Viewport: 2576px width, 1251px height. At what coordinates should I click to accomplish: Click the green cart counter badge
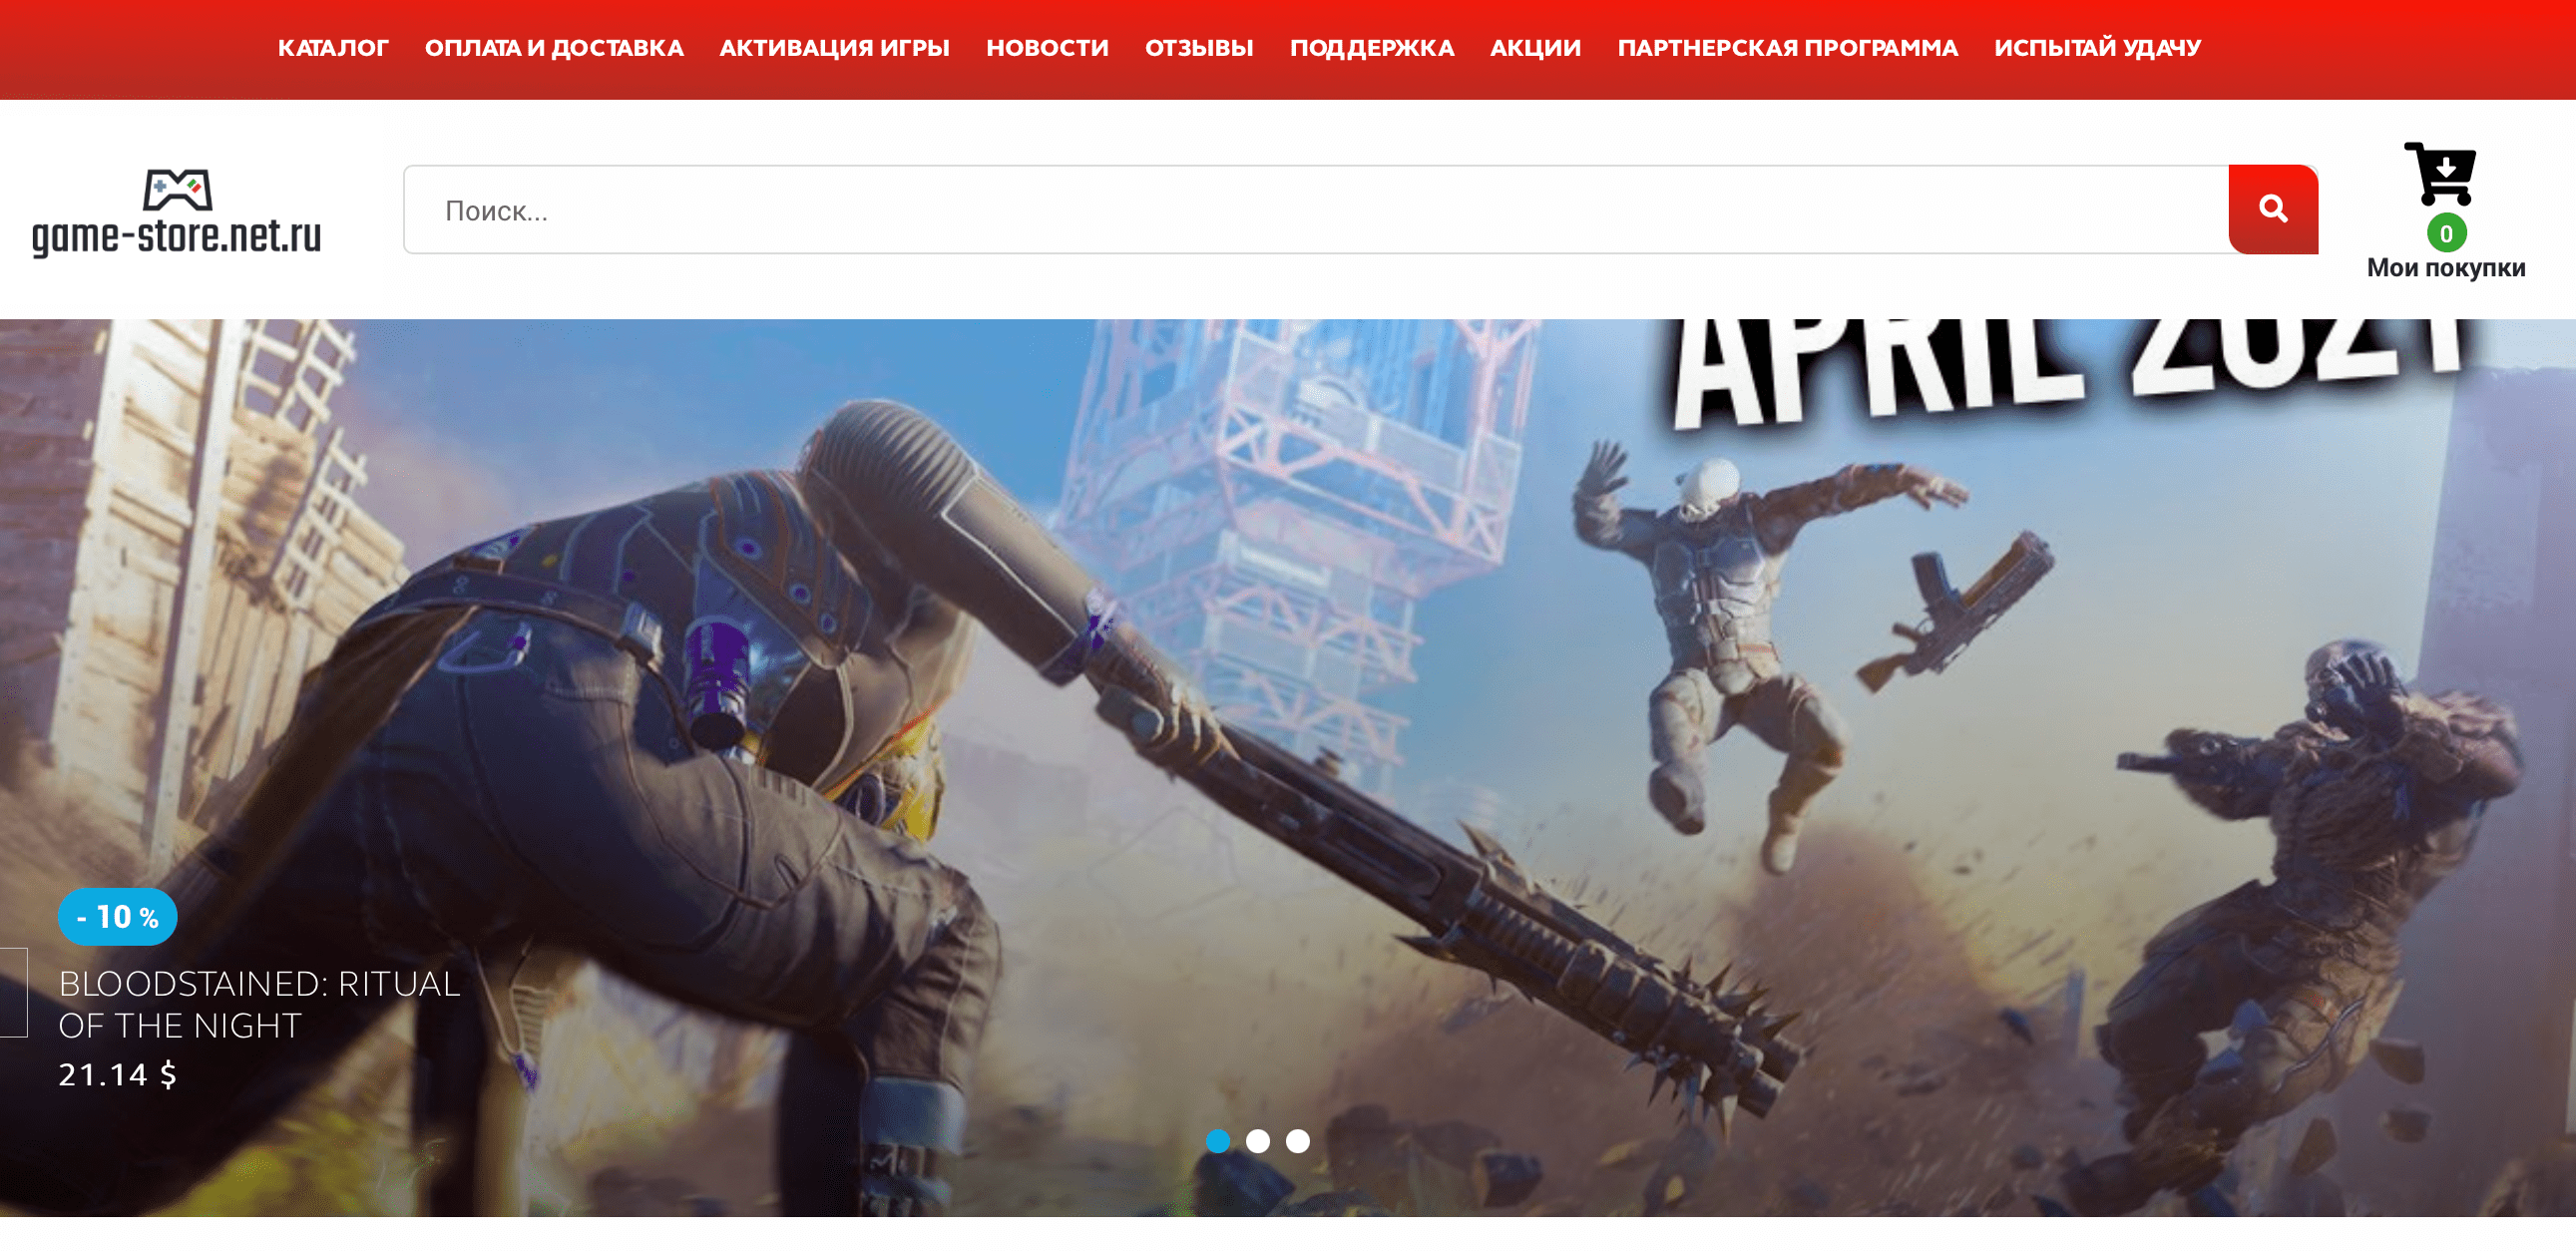2446,234
